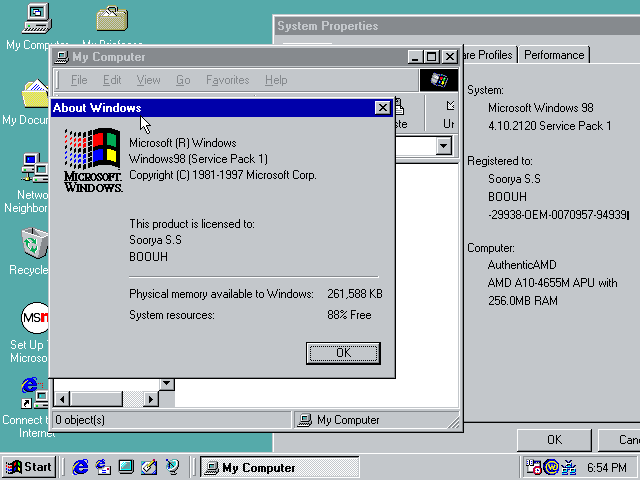This screenshot has width=640, height=480.
Task: Click the 6:54 PM taskbar clock
Action: [x=607, y=467]
